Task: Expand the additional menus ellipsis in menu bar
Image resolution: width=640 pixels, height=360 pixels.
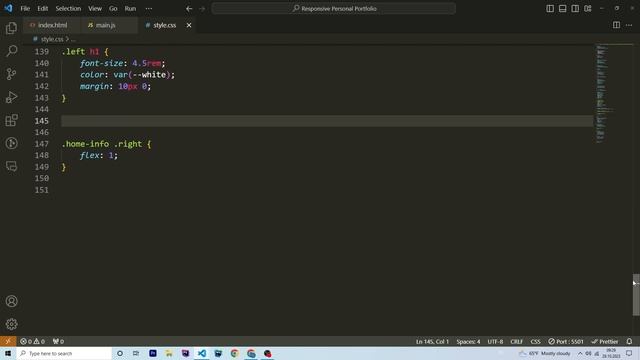Action: (x=149, y=9)
